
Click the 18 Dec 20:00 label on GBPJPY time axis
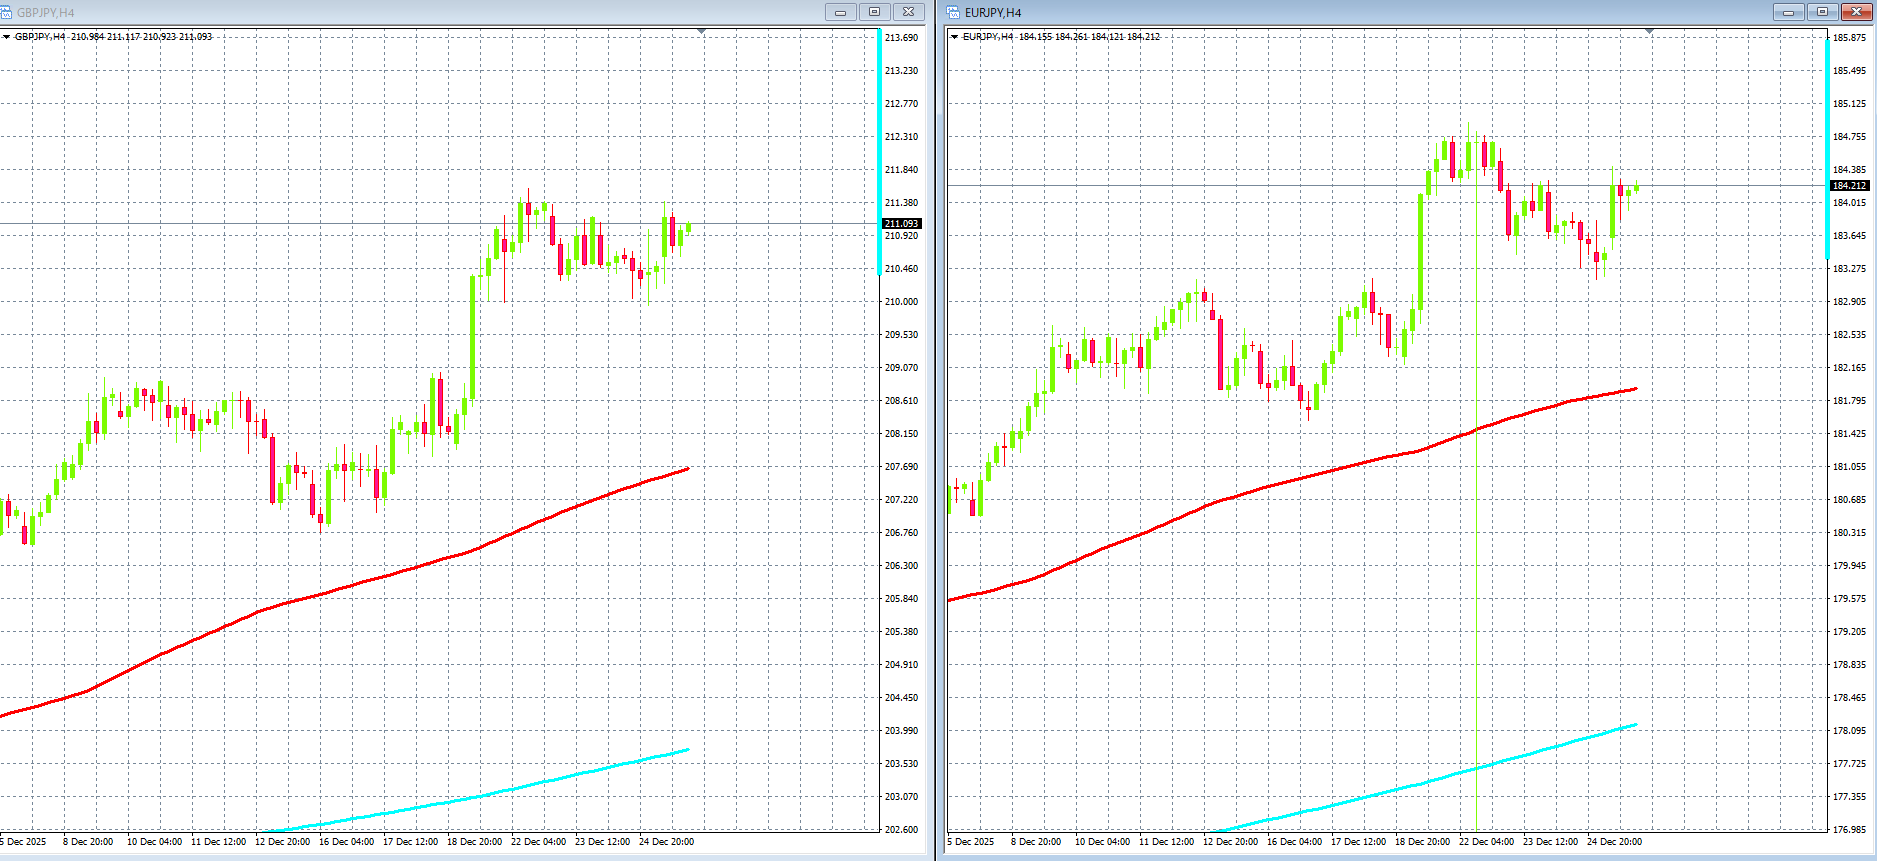(x=475, y=842)
